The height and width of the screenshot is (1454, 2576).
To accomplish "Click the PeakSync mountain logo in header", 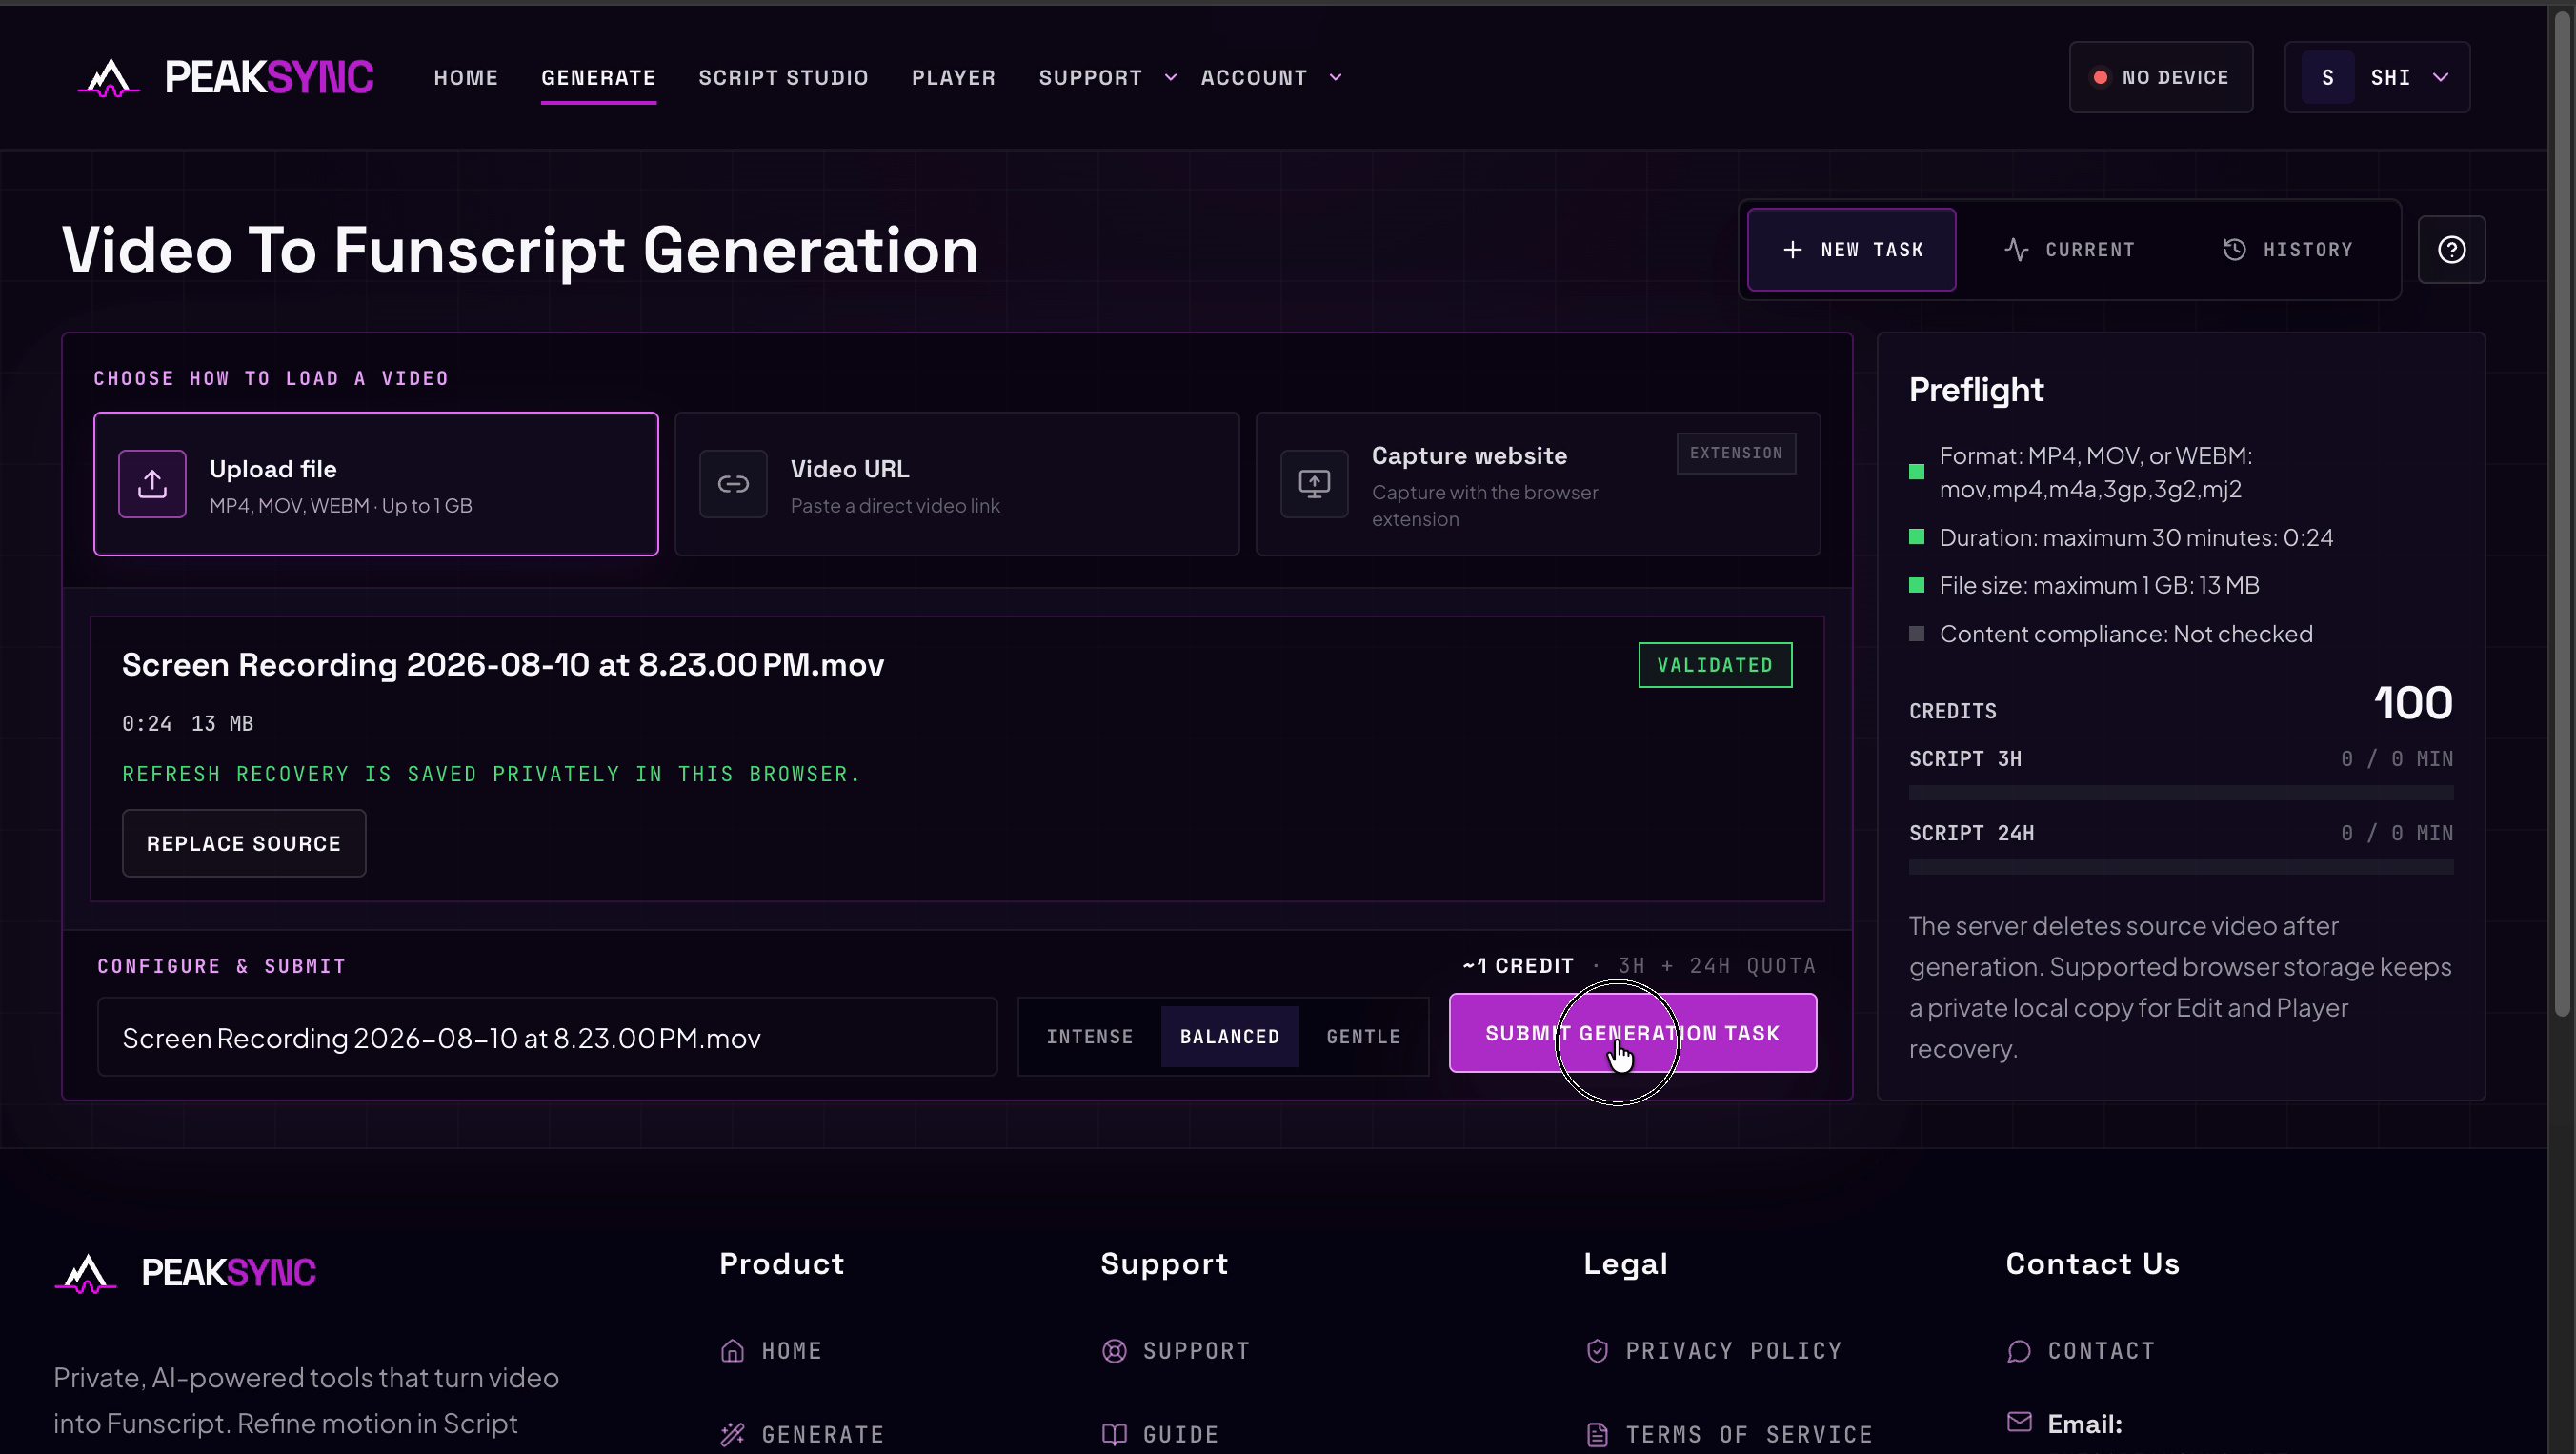I will tap(109, 78).
